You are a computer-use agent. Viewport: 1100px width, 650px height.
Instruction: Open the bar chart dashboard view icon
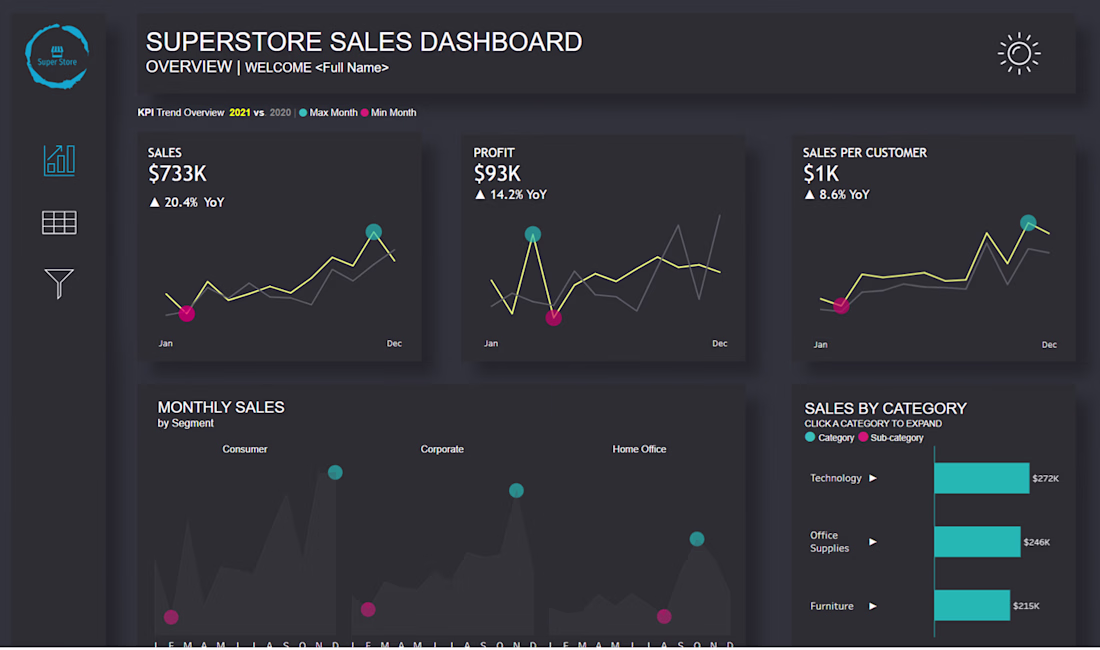coord(59,160)
